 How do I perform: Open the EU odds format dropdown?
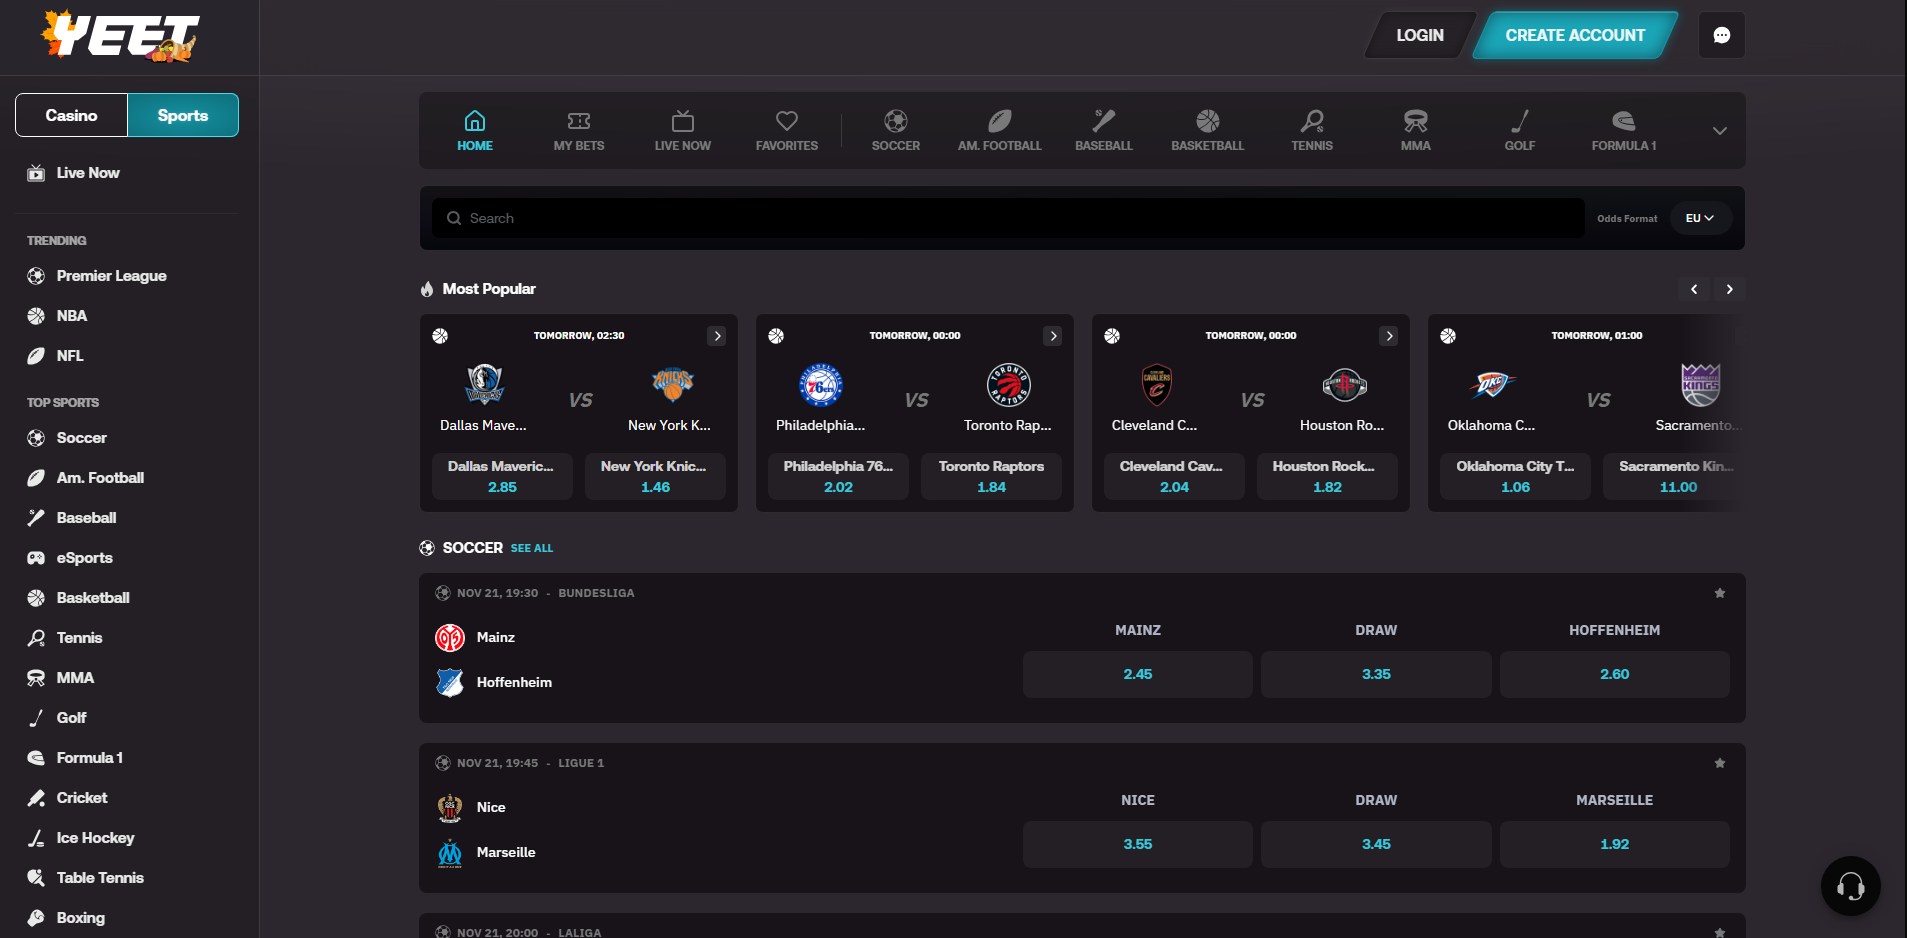pos(1699,218)
